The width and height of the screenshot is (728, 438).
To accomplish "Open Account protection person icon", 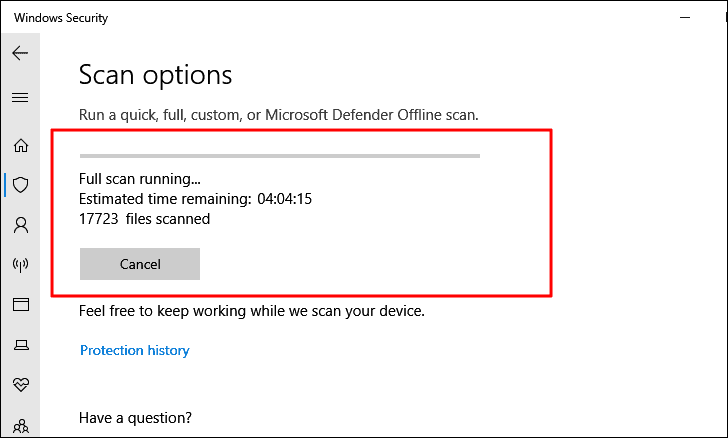I will (x=20, y=225).
